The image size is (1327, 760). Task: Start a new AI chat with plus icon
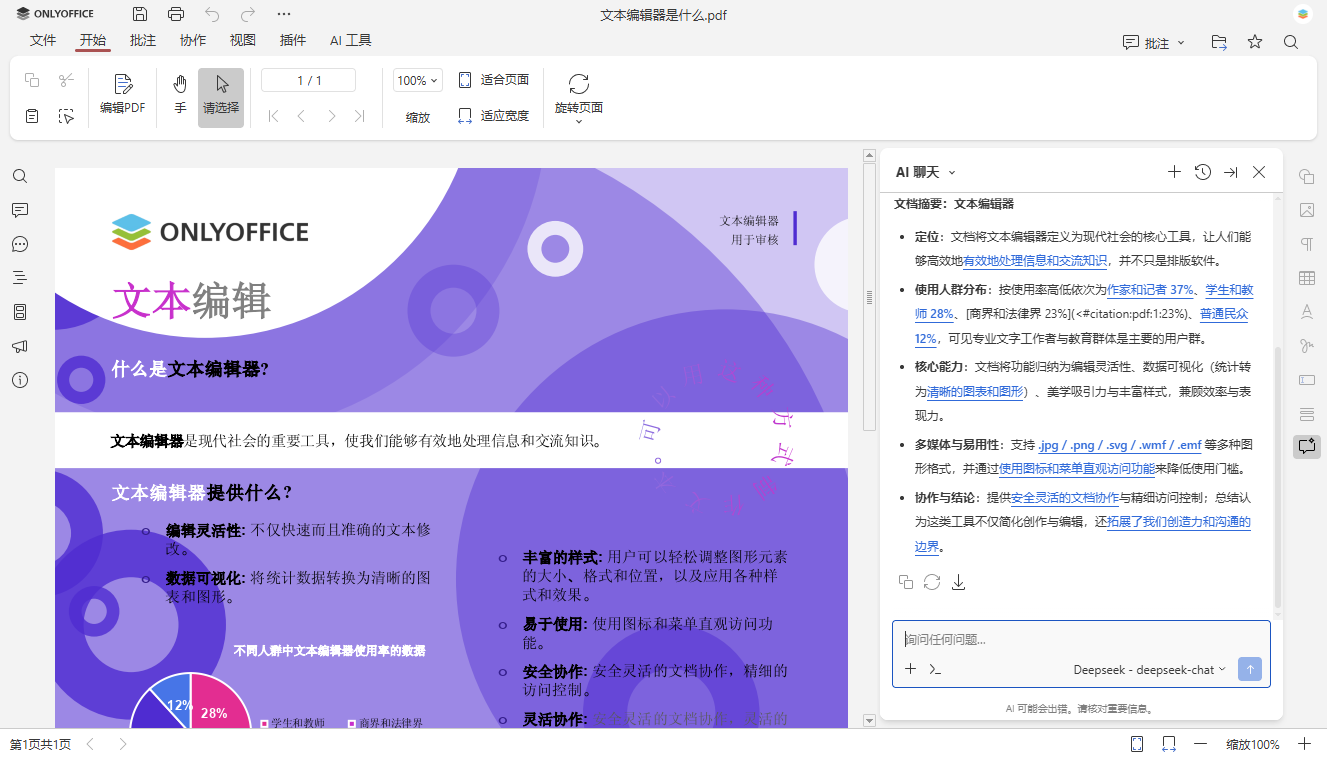coord(1174,172)
